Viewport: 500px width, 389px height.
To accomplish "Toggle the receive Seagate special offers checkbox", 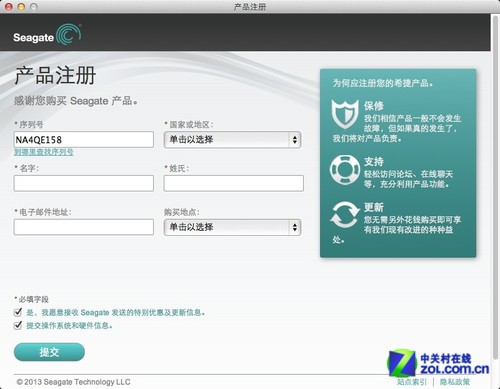I will click(18, 312).
